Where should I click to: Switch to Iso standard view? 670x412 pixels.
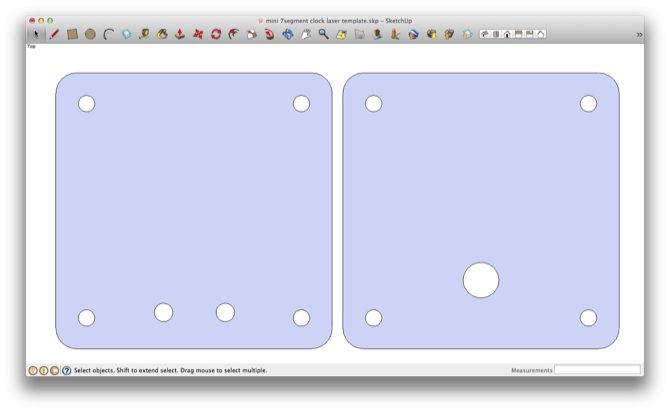(x=485, y=34)
